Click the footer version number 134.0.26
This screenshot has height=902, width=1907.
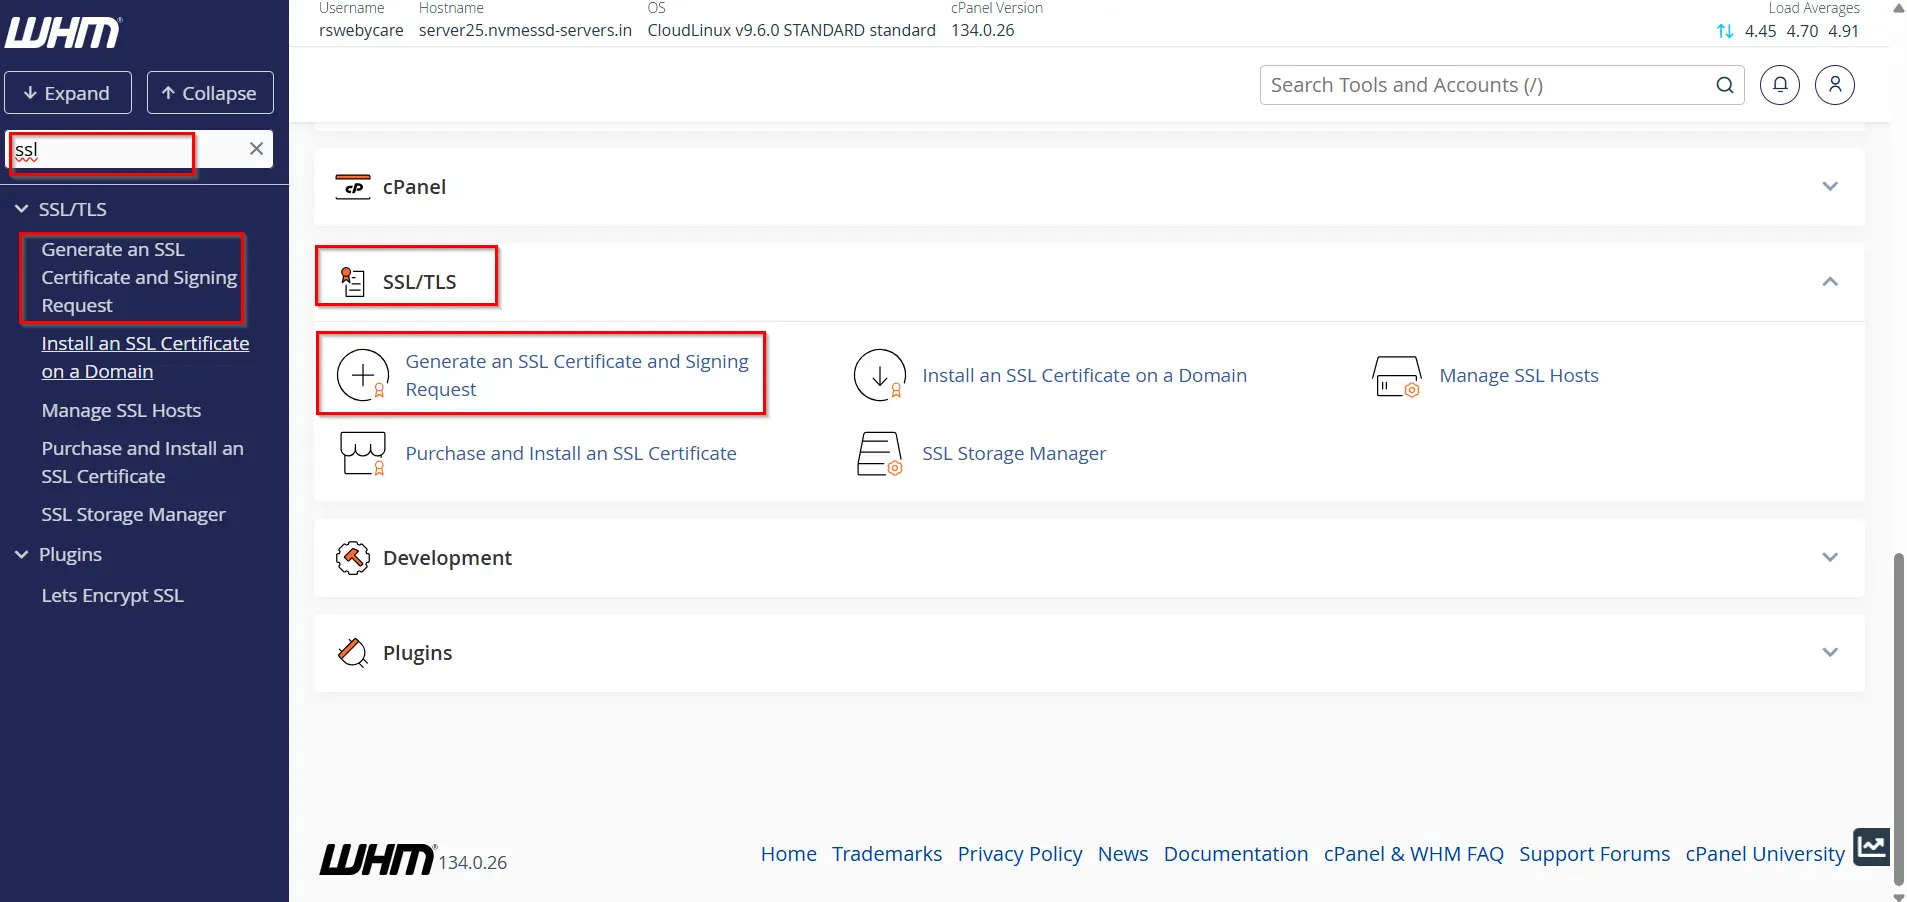point(473,863)
